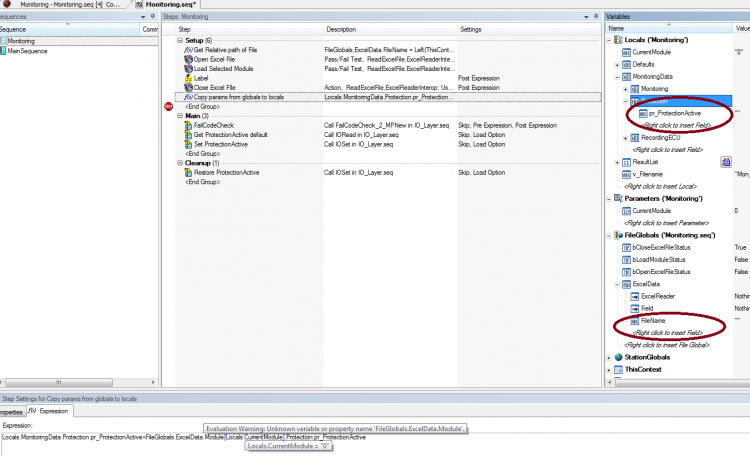
Task: Collapse the ExcelData container
Action: pyautogui.click(x=617, y=284)
